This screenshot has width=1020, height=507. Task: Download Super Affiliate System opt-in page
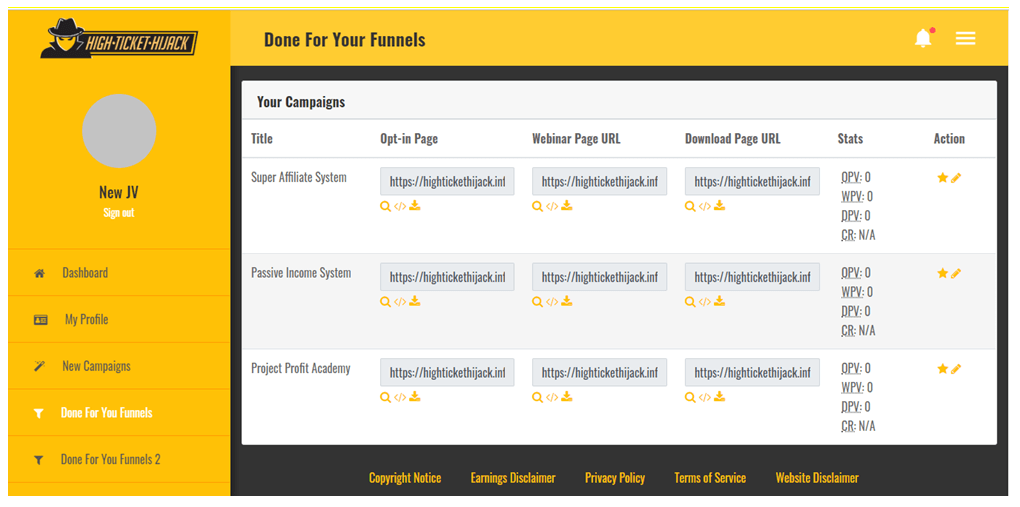click(415, 206)
